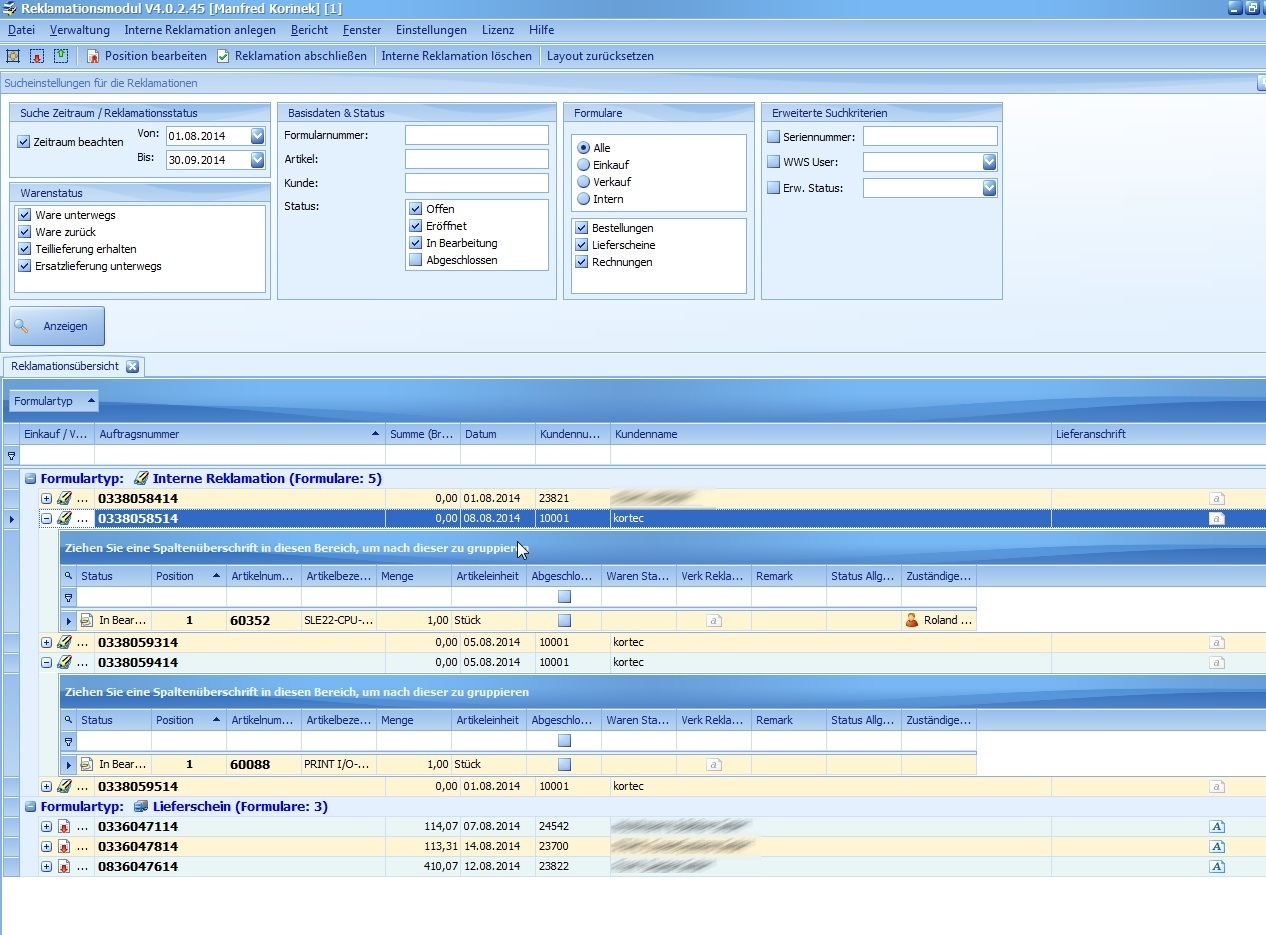Image resolution: width=1266 pixels, height=935 pixels.
Task: Enable the Seriennummer search checkbox
Action: coord(773,137)
